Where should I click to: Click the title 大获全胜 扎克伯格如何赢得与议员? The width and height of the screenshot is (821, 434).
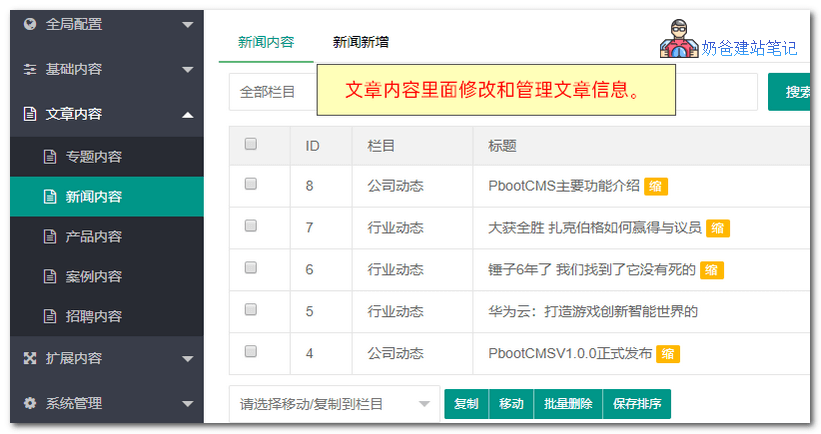(x=595, y=228)
